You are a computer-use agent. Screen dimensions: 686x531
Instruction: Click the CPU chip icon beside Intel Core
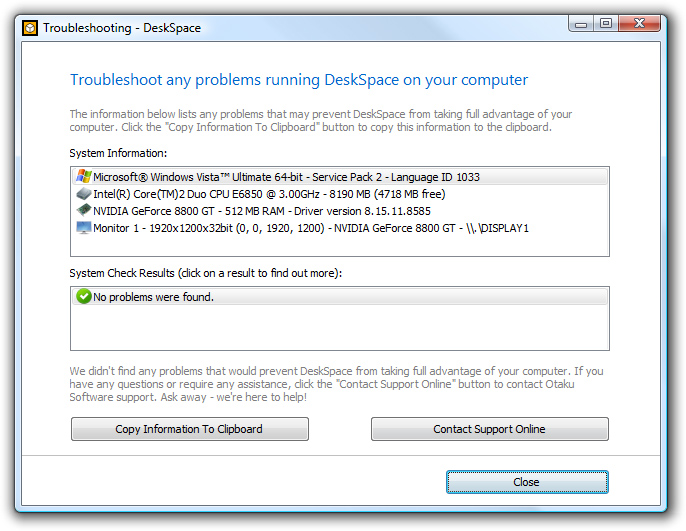pyautogui.click(x=83, y=193)
